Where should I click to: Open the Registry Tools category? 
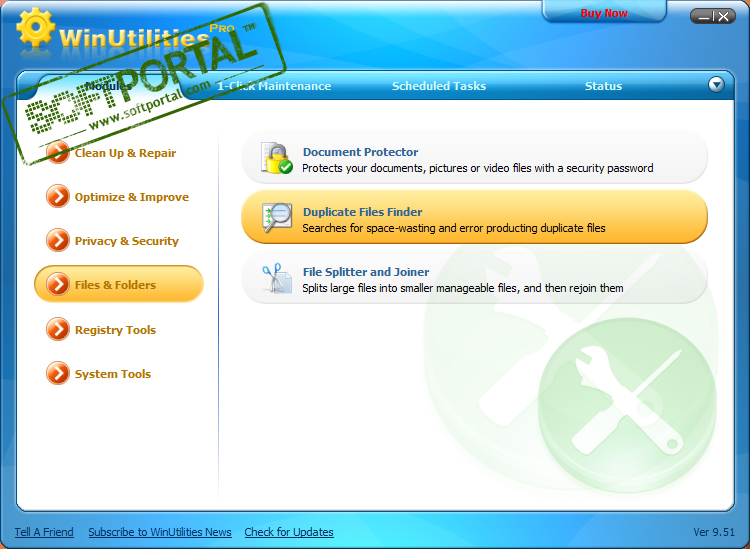click(115, 330)
